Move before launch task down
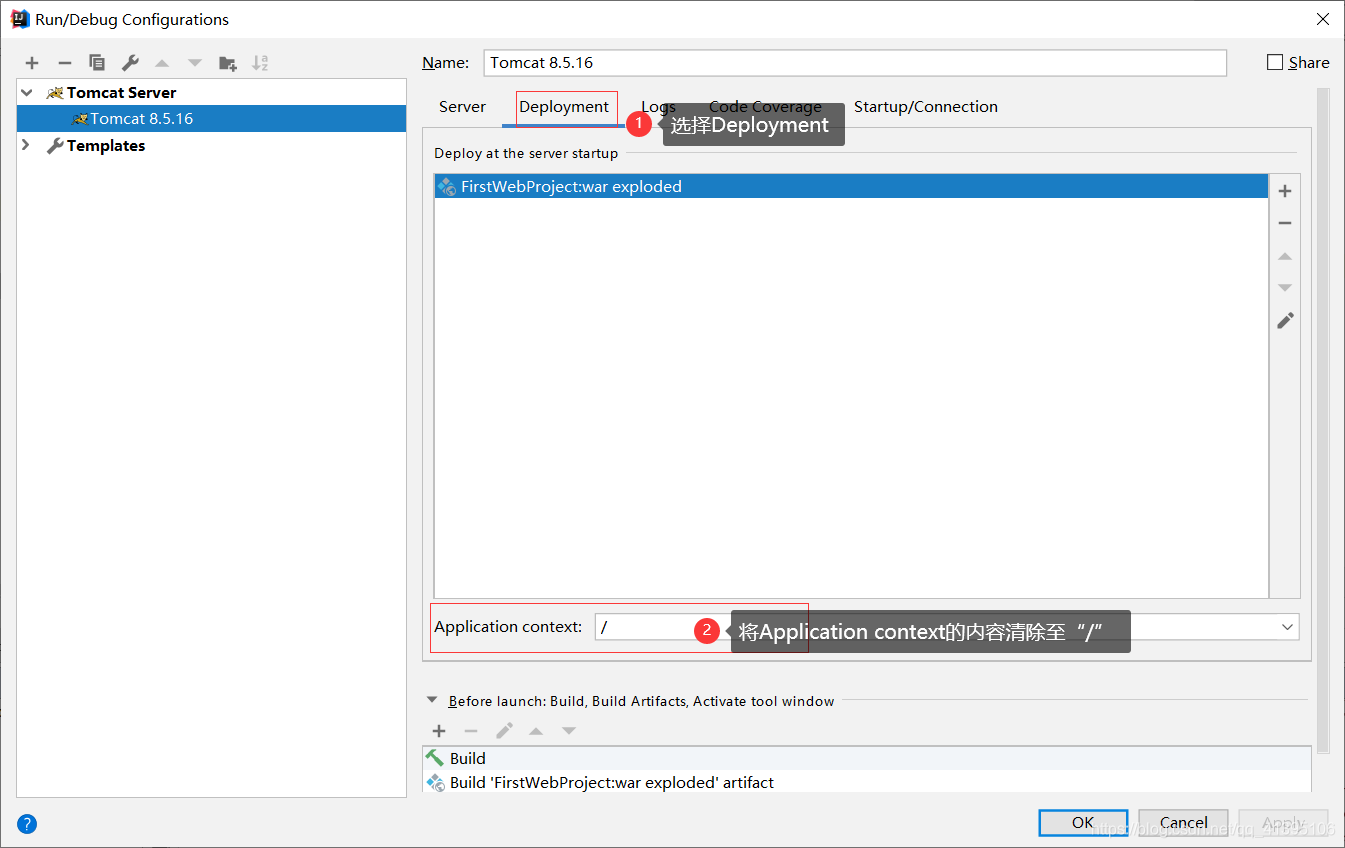This screenshot has width=1345, height=848. pyautogui.click(x=568, y=731)
